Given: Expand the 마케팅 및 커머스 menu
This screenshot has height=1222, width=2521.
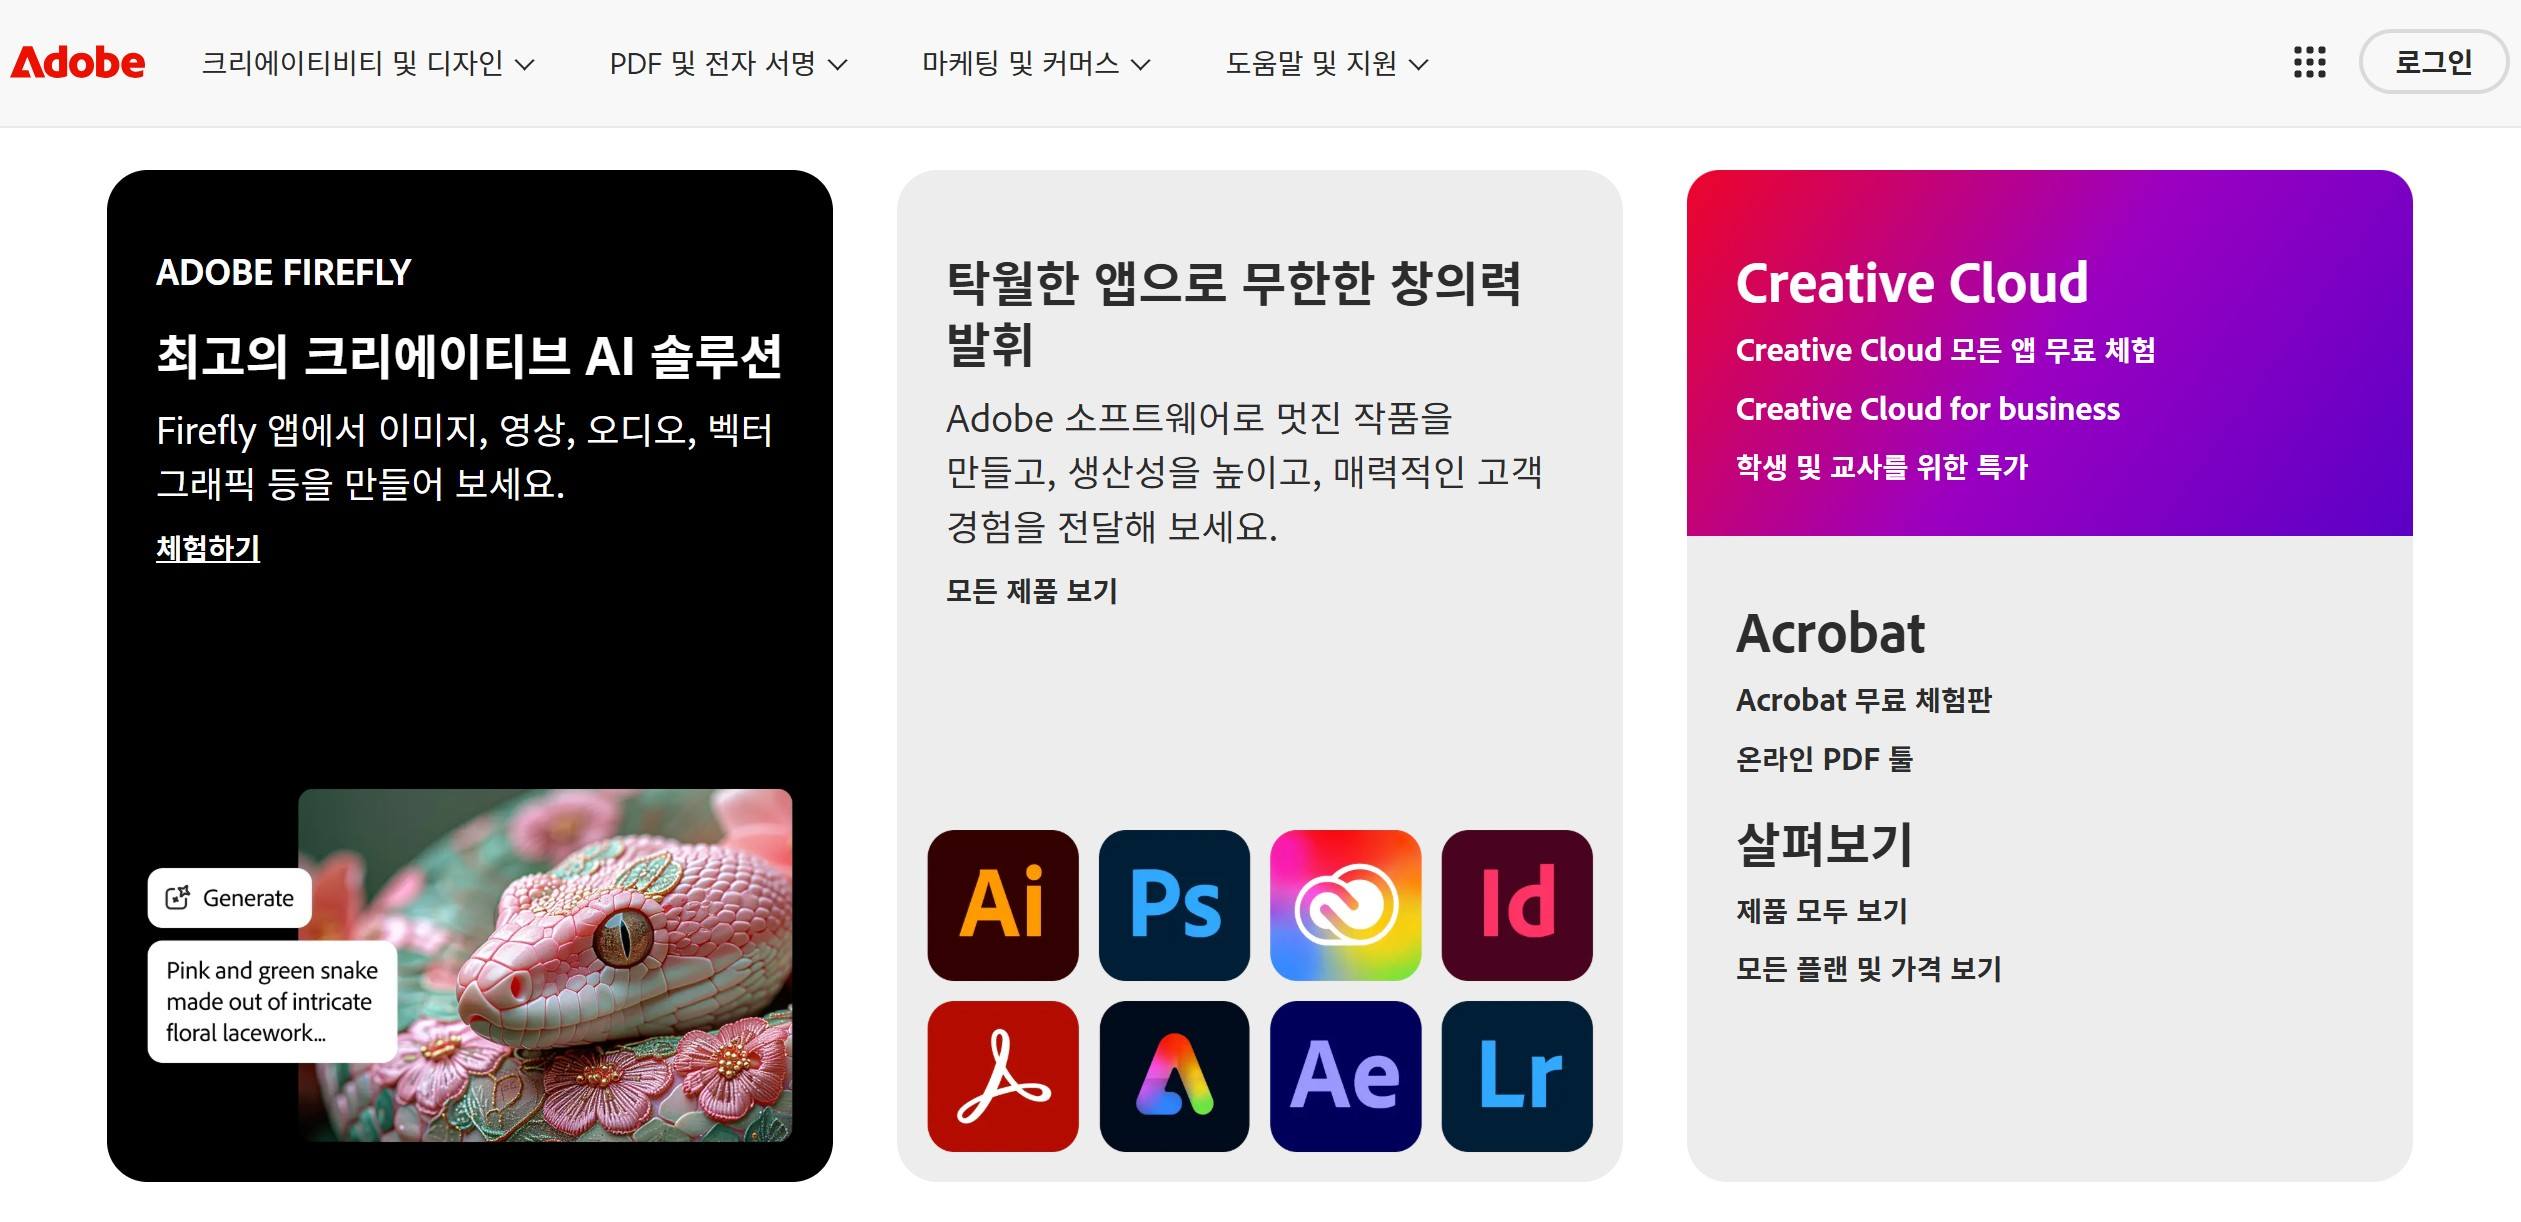Looking at the screenshot, I should click(1039, 62).
